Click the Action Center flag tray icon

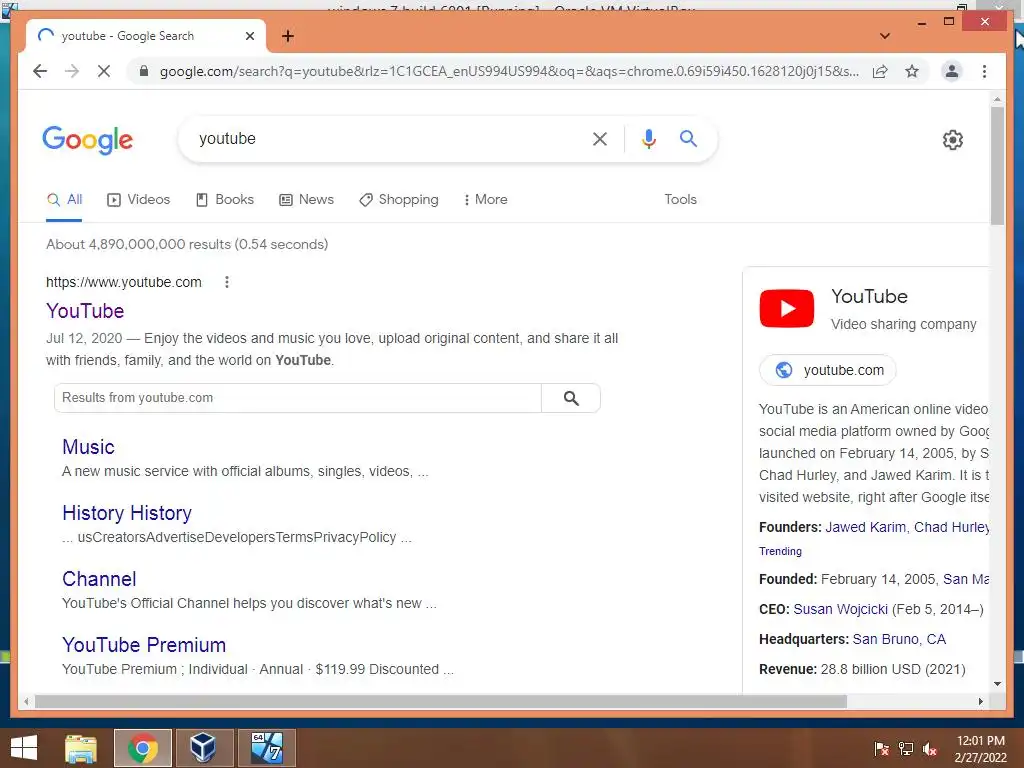coord(881,749)
